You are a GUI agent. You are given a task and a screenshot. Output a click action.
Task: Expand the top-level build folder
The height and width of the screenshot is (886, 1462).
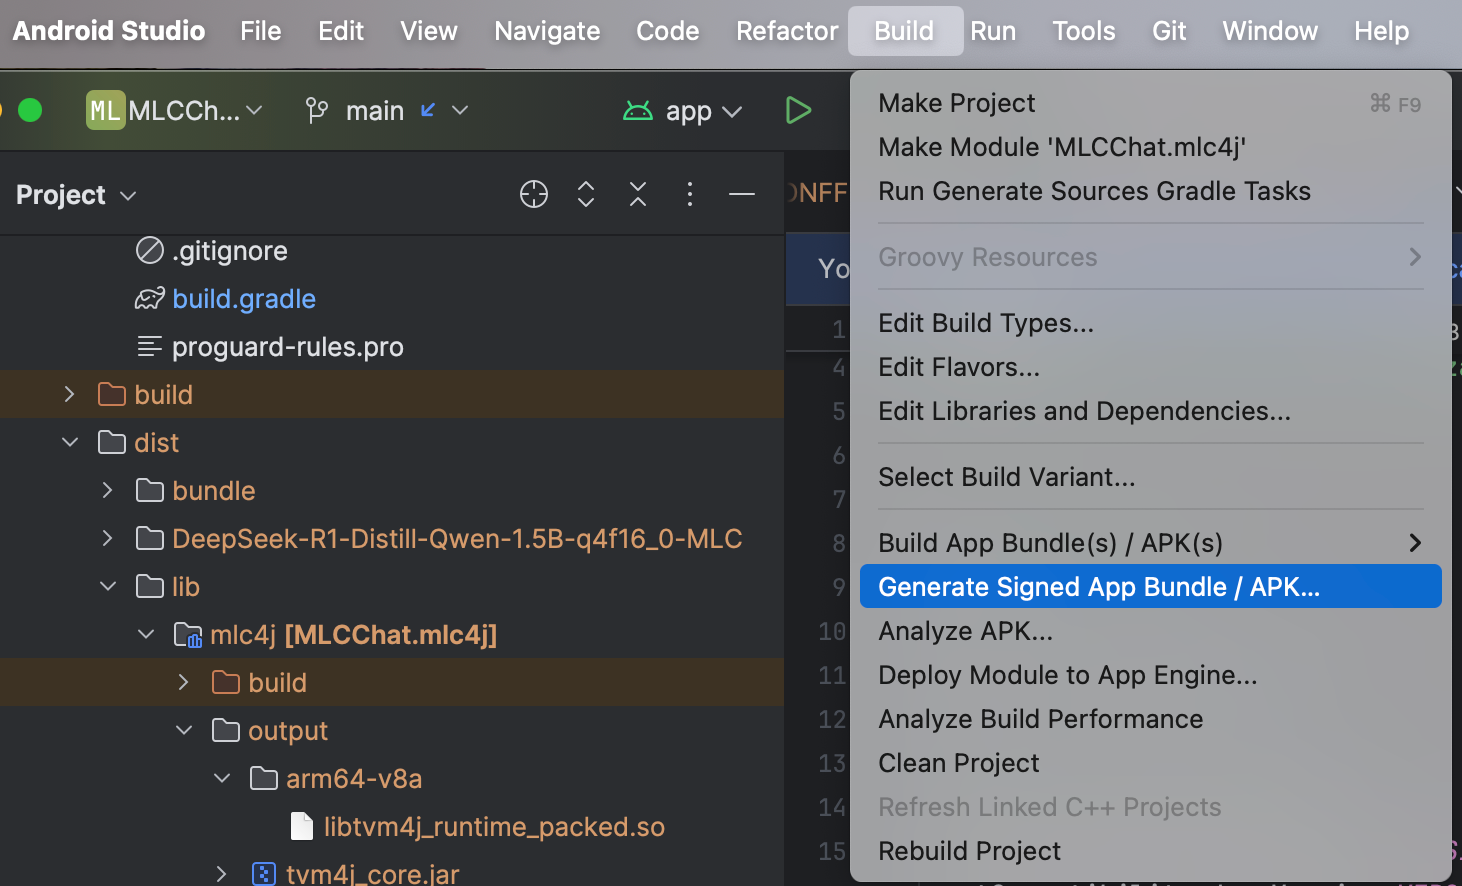[x=69, y=394]
